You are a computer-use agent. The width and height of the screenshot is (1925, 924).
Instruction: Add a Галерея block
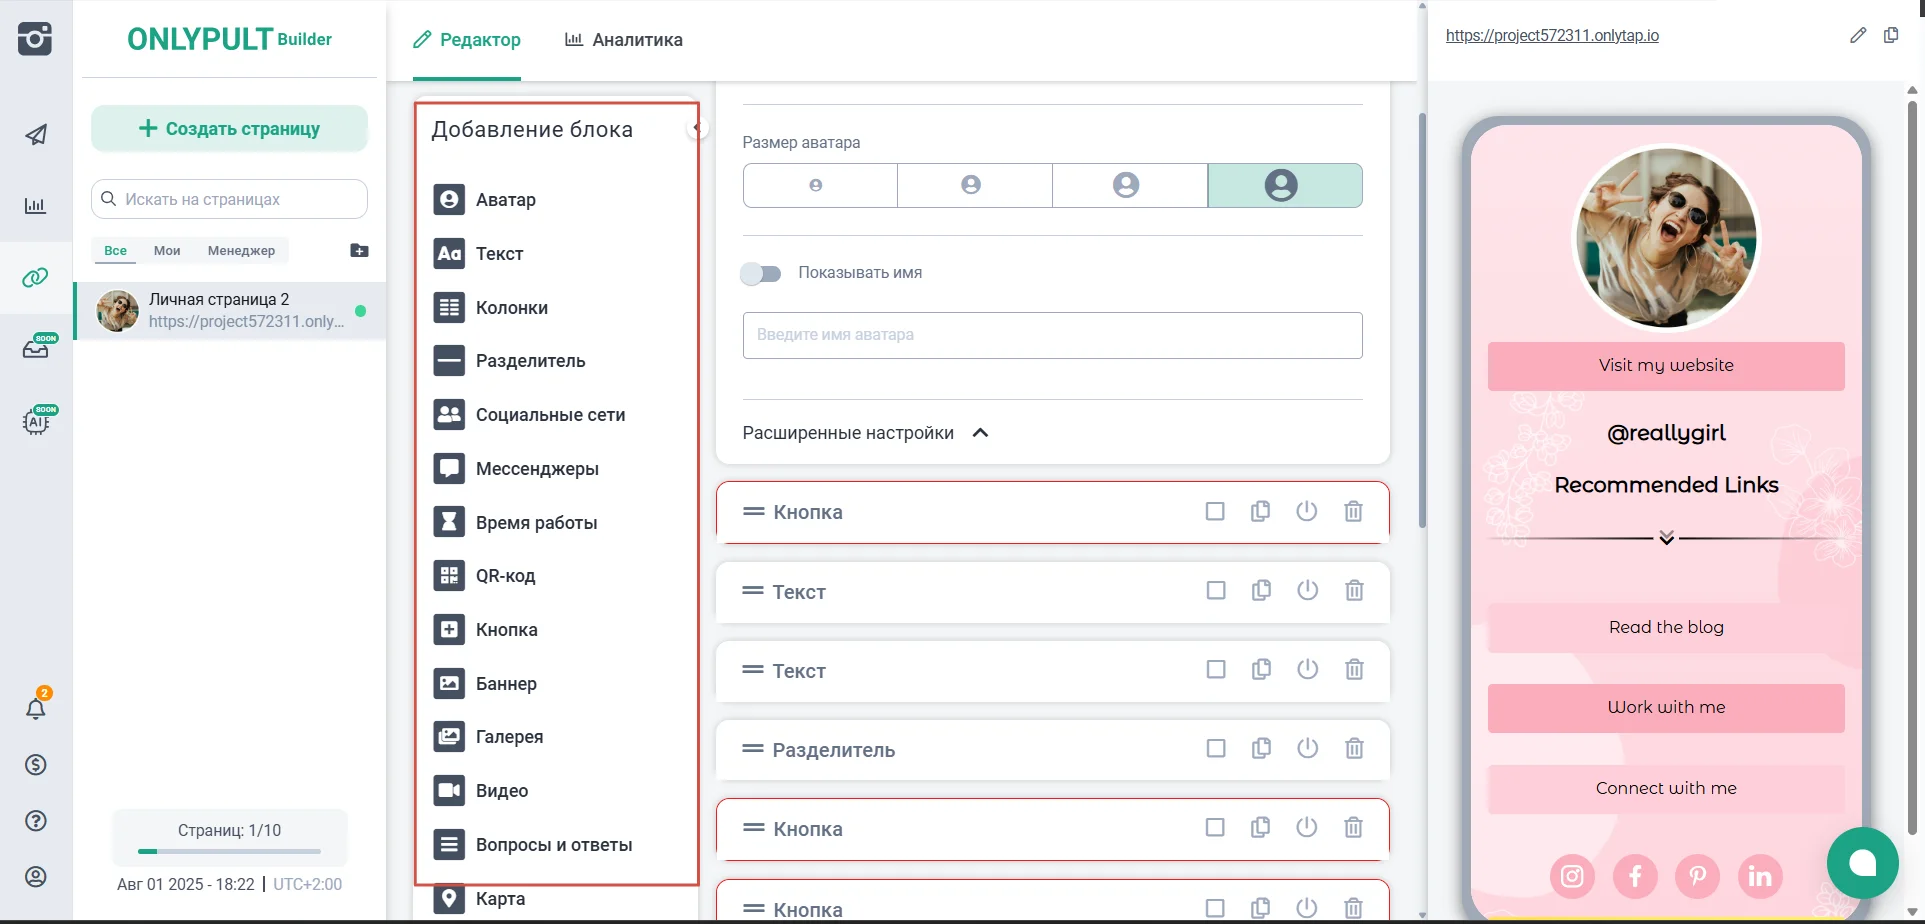pyautogui.click(x=489, y=737)
